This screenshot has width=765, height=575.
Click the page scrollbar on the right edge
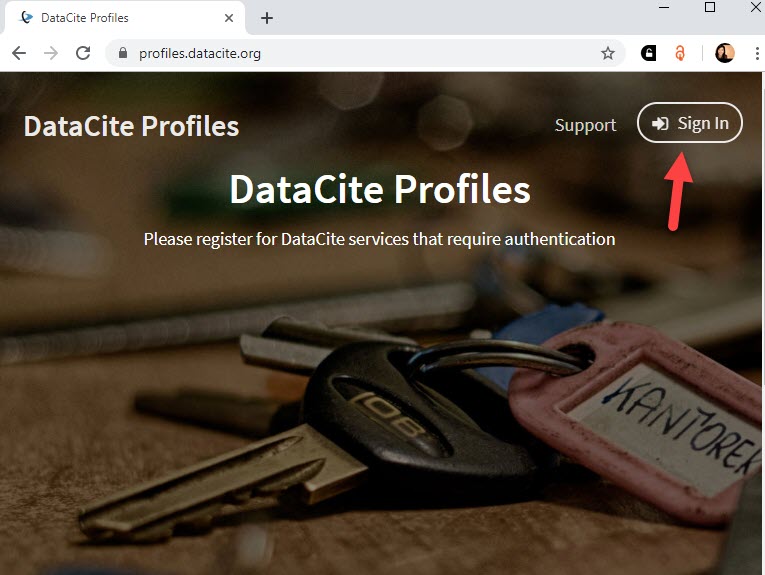click(x=763, y=323)
